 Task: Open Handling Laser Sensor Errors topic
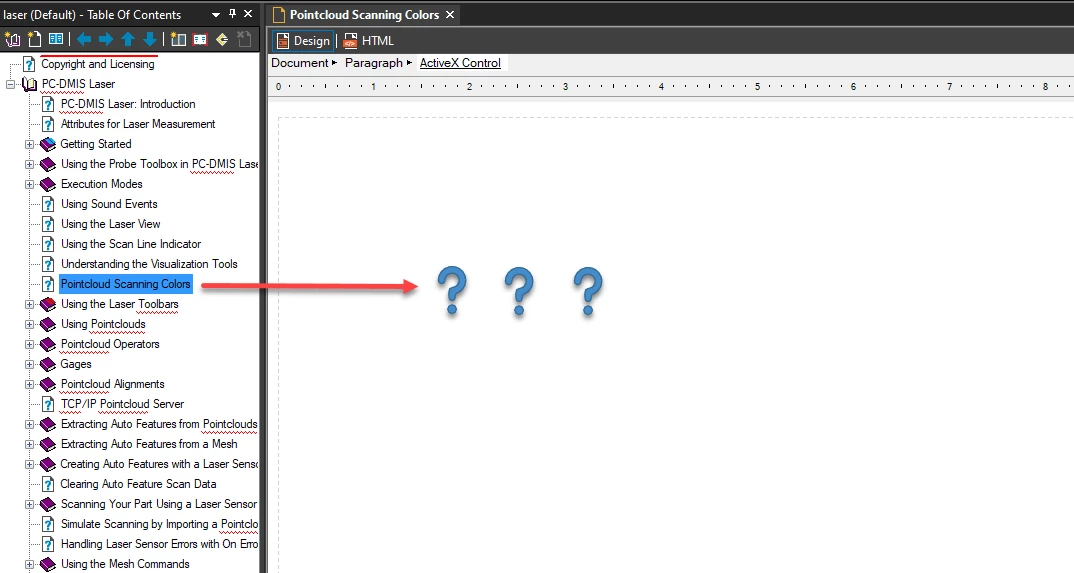pos(159,544)
